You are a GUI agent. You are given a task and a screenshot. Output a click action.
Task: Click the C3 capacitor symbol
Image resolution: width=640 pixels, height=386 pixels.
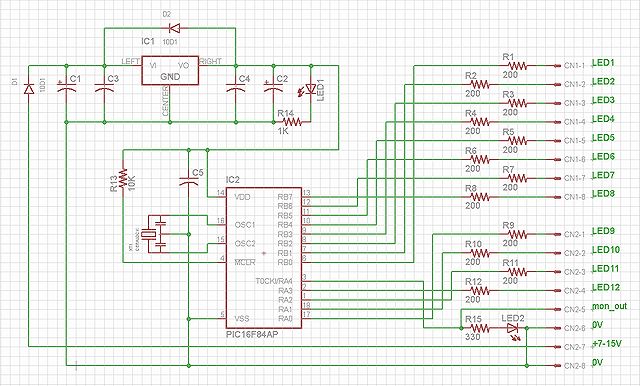tap(104, 88)
